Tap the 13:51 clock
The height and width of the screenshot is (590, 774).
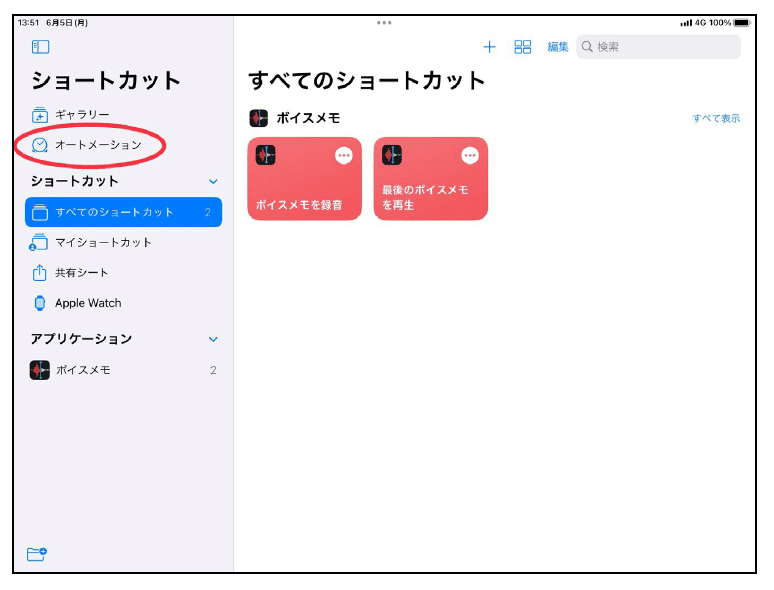click(x=28, y=23)
